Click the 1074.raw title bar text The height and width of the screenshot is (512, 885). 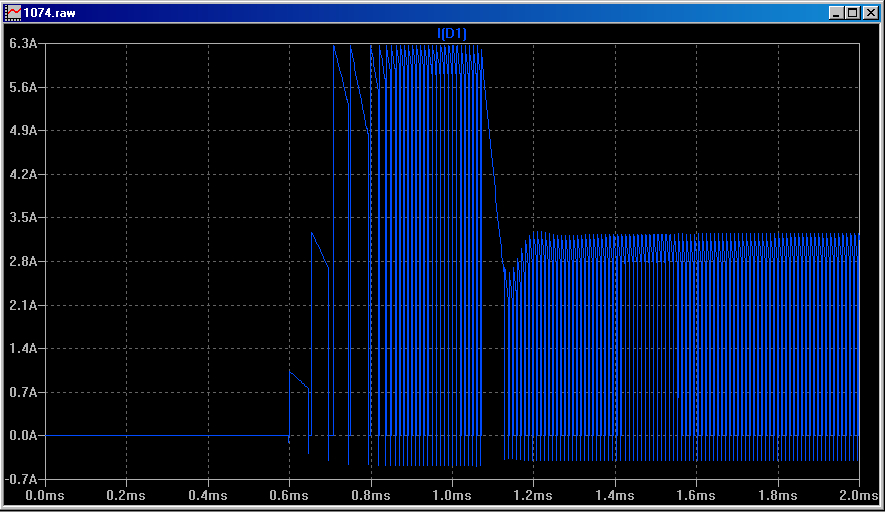coord(50,13)
